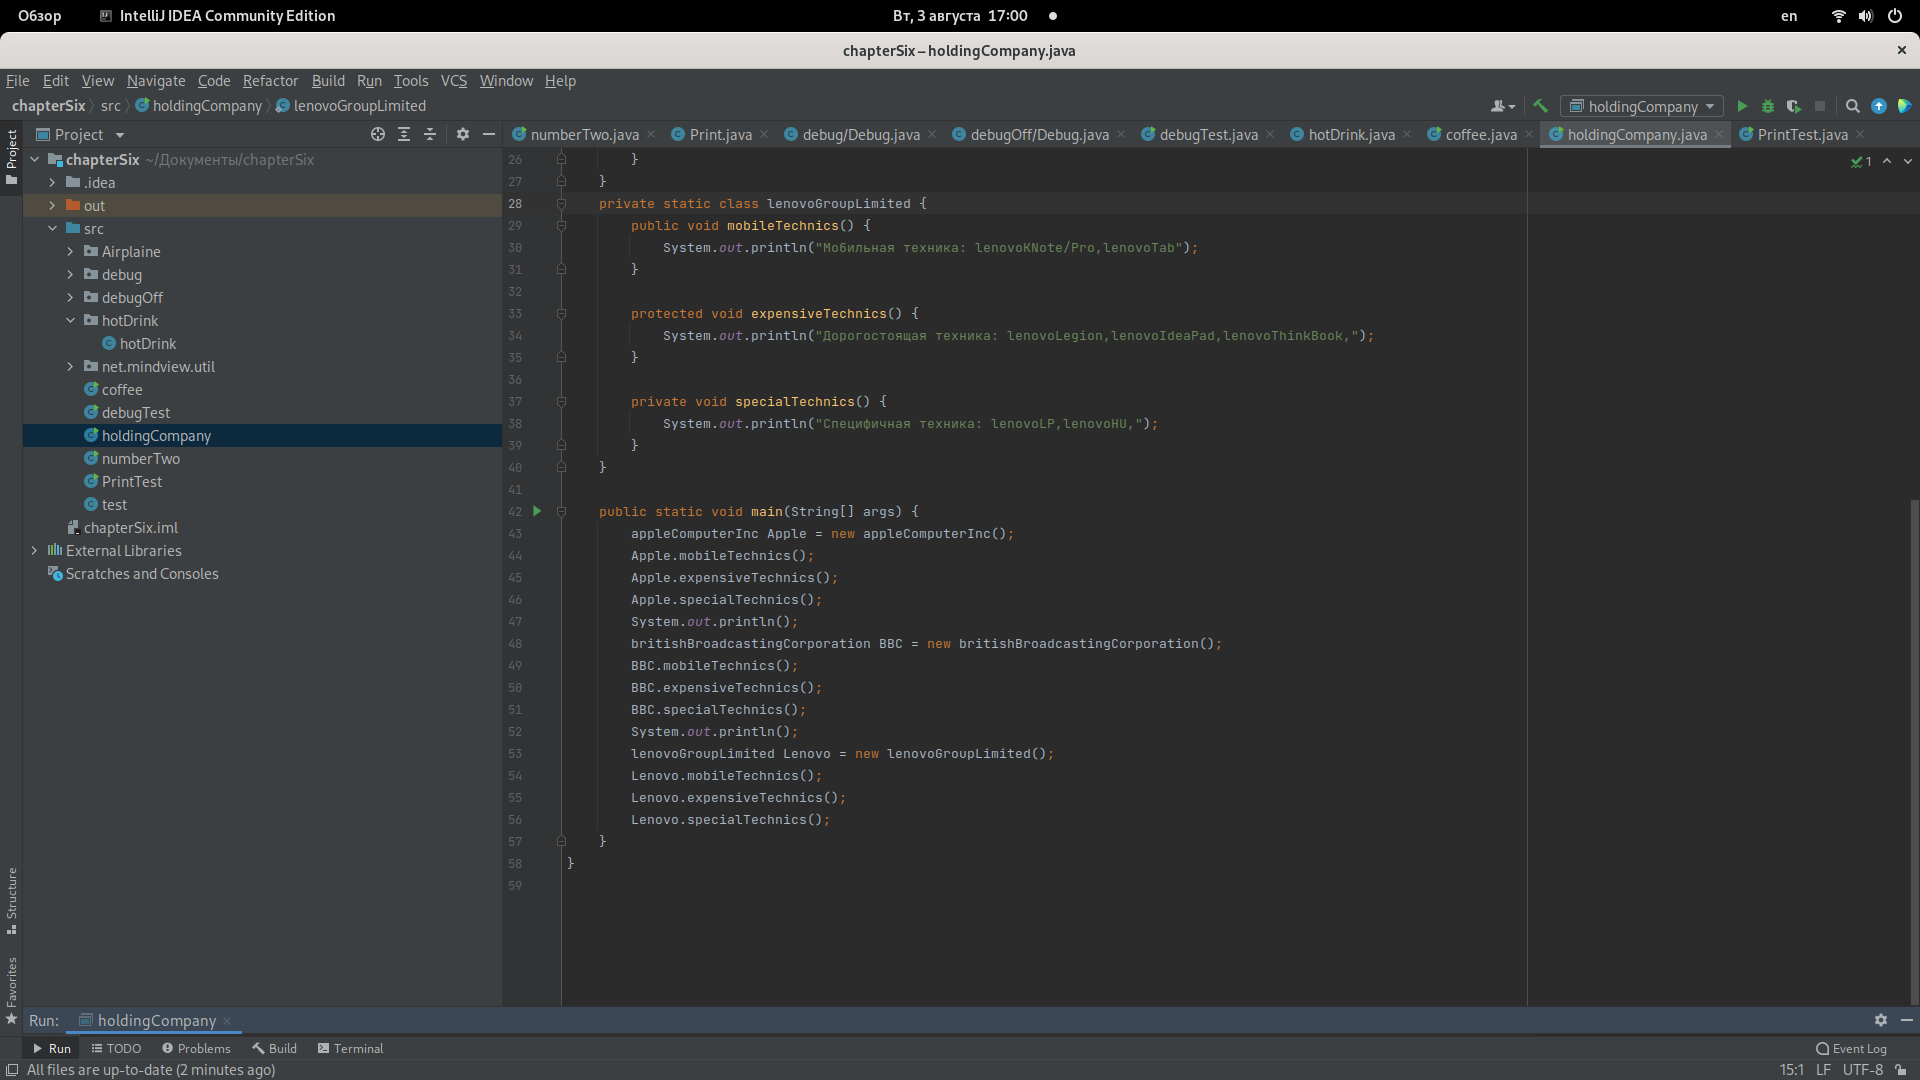
Task: Open Project panel gear options
Action: point(462,134)
